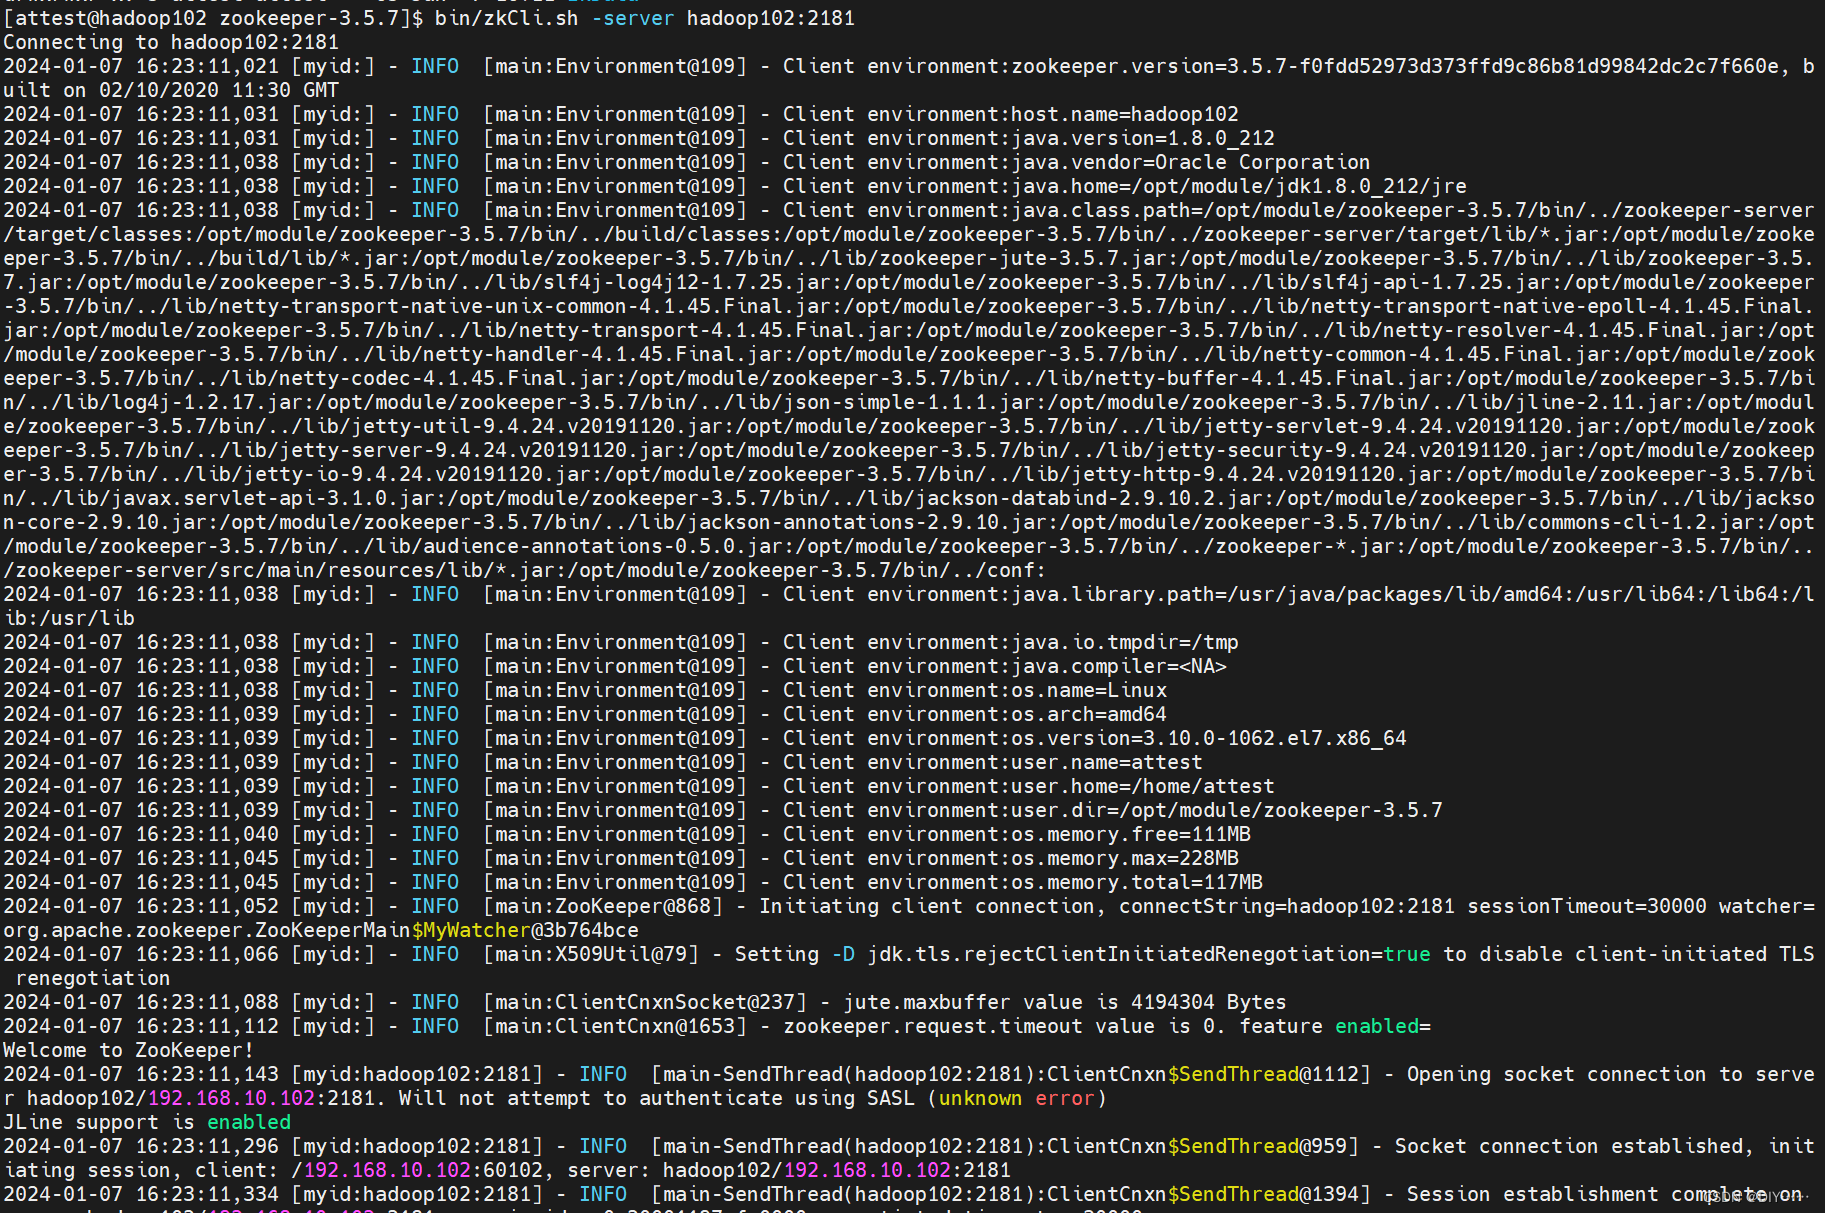Click 'sessionTimeout=30000' parameter
Image resolution: width=1825 pixels, height=1213 pixels.
[x=1588, y=906]
